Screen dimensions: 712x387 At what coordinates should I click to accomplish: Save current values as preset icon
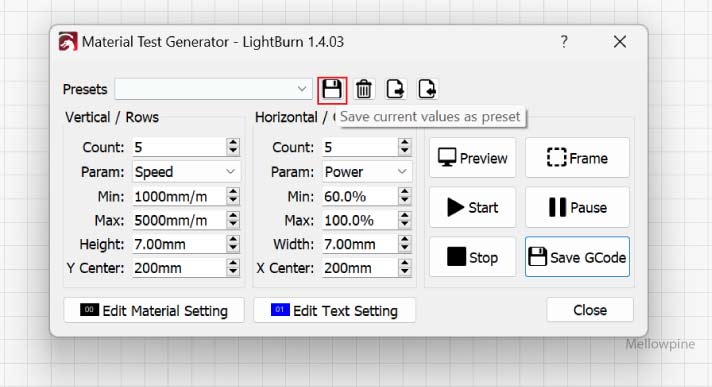332,89
